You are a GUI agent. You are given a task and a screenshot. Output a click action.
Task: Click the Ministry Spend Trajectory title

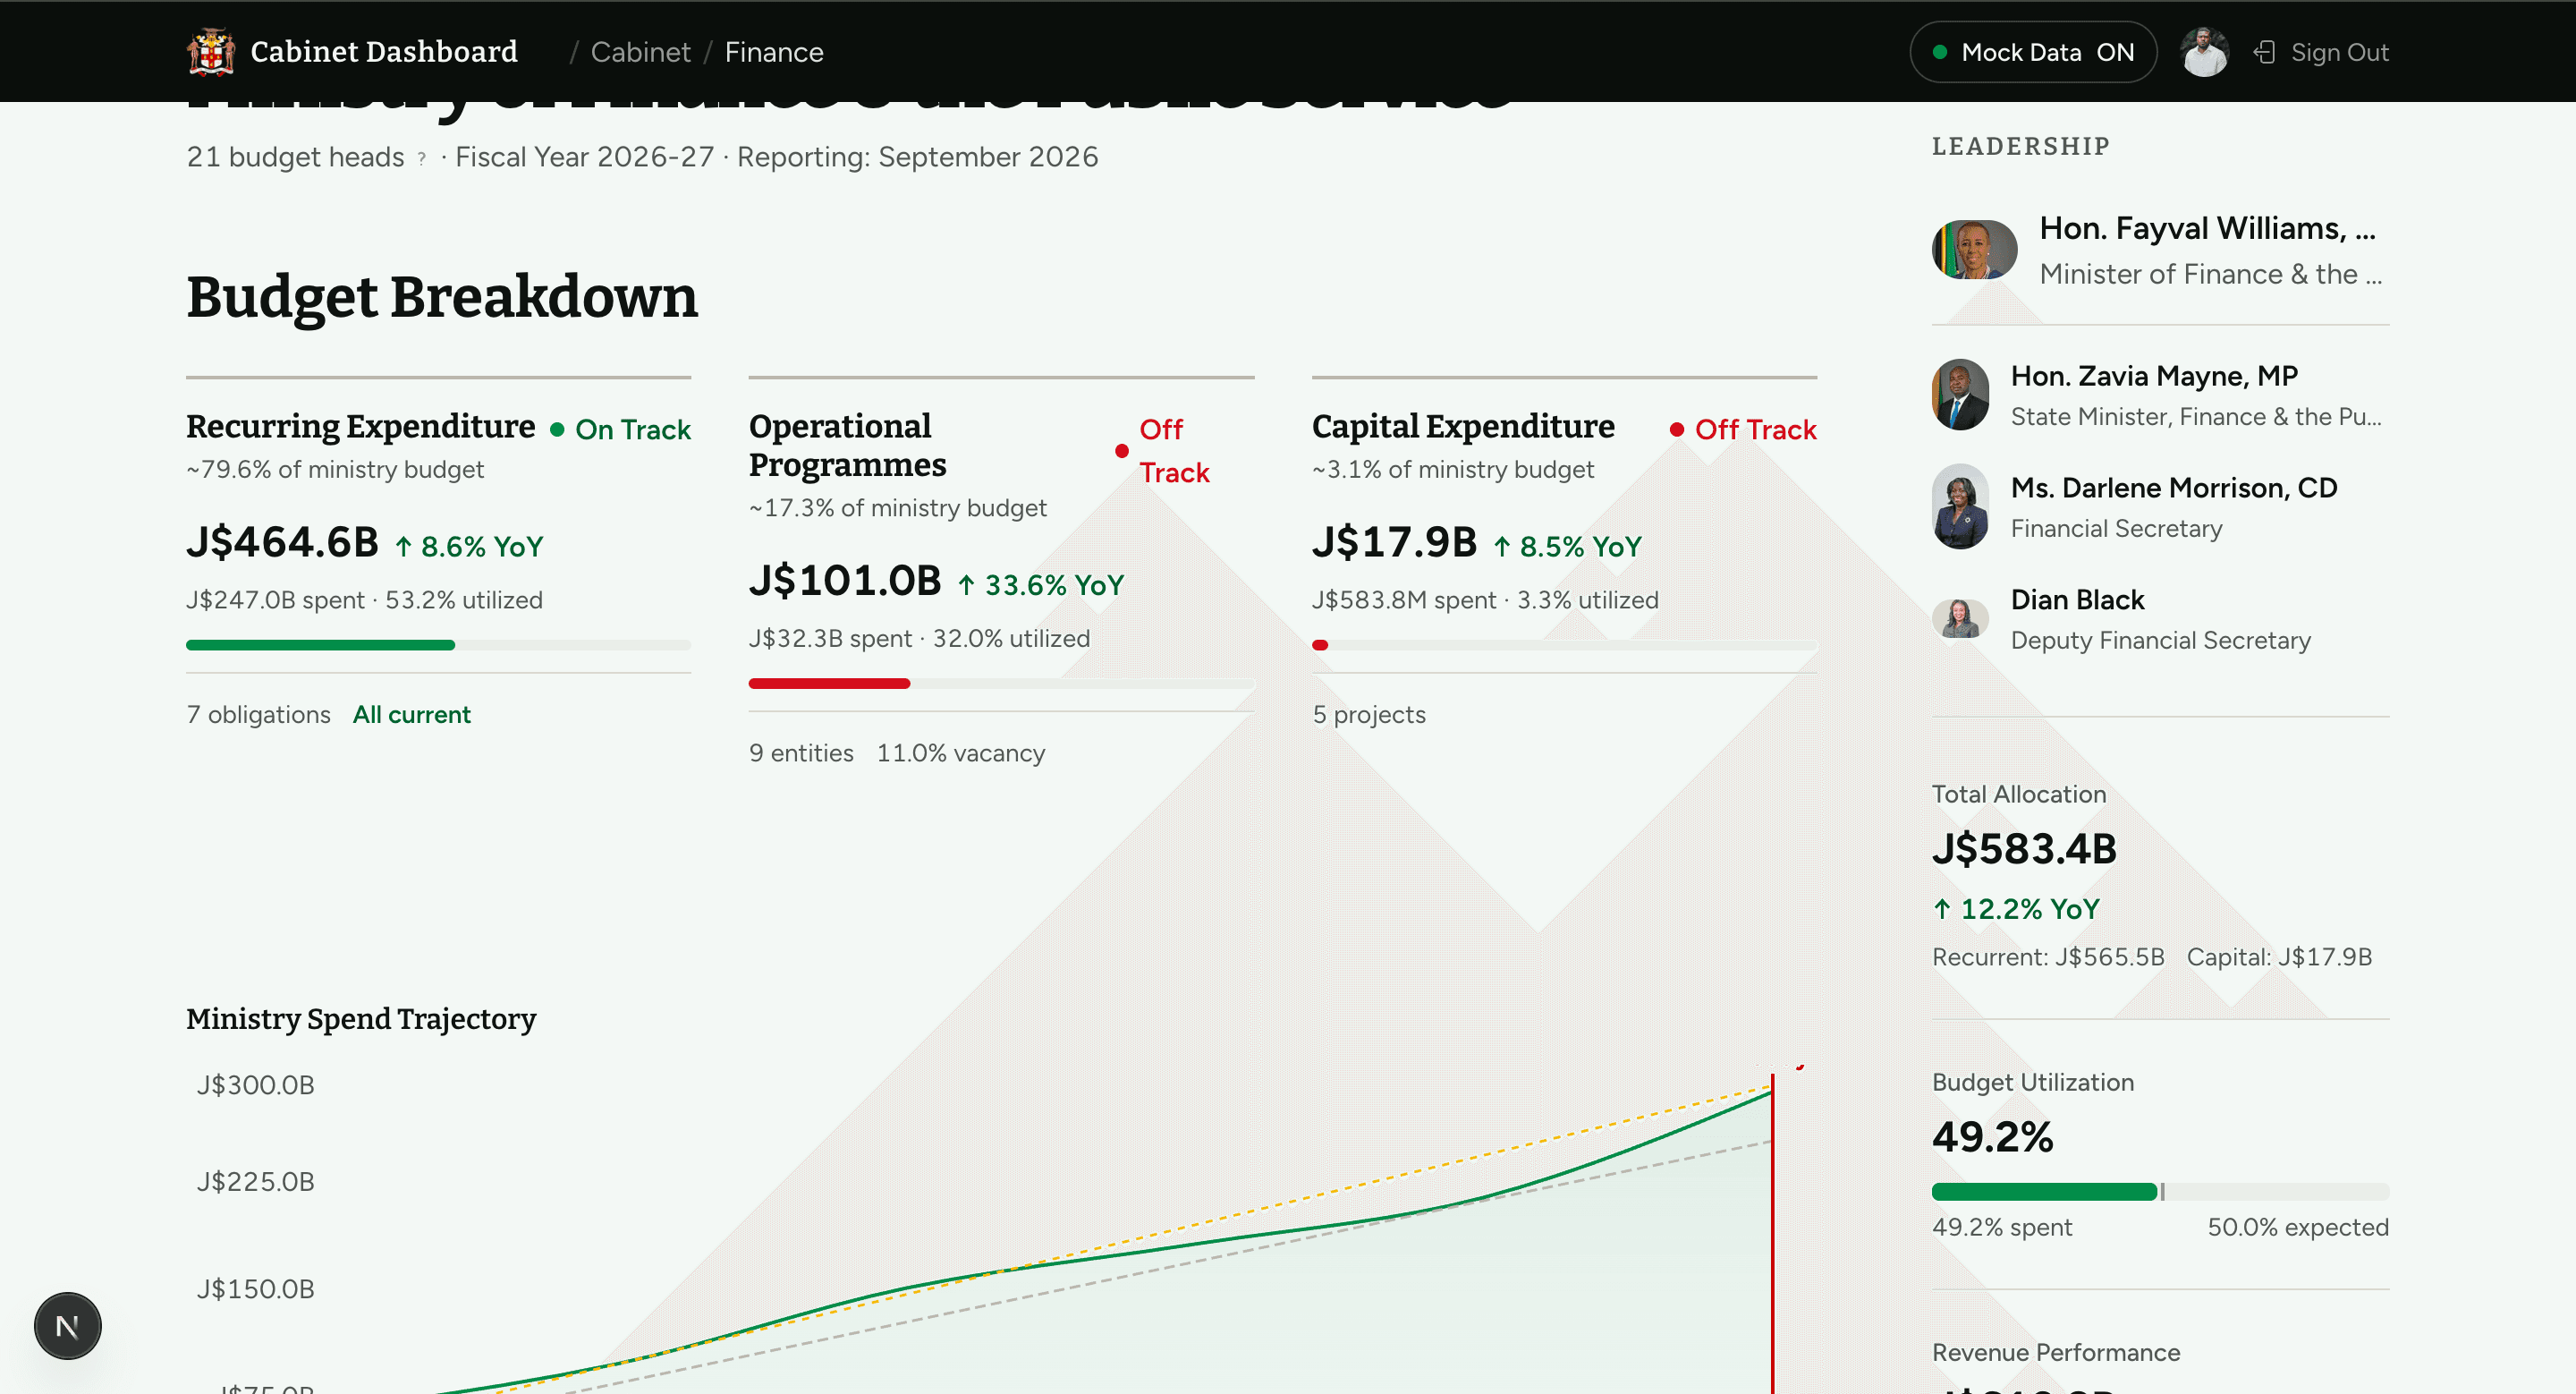361,1019
